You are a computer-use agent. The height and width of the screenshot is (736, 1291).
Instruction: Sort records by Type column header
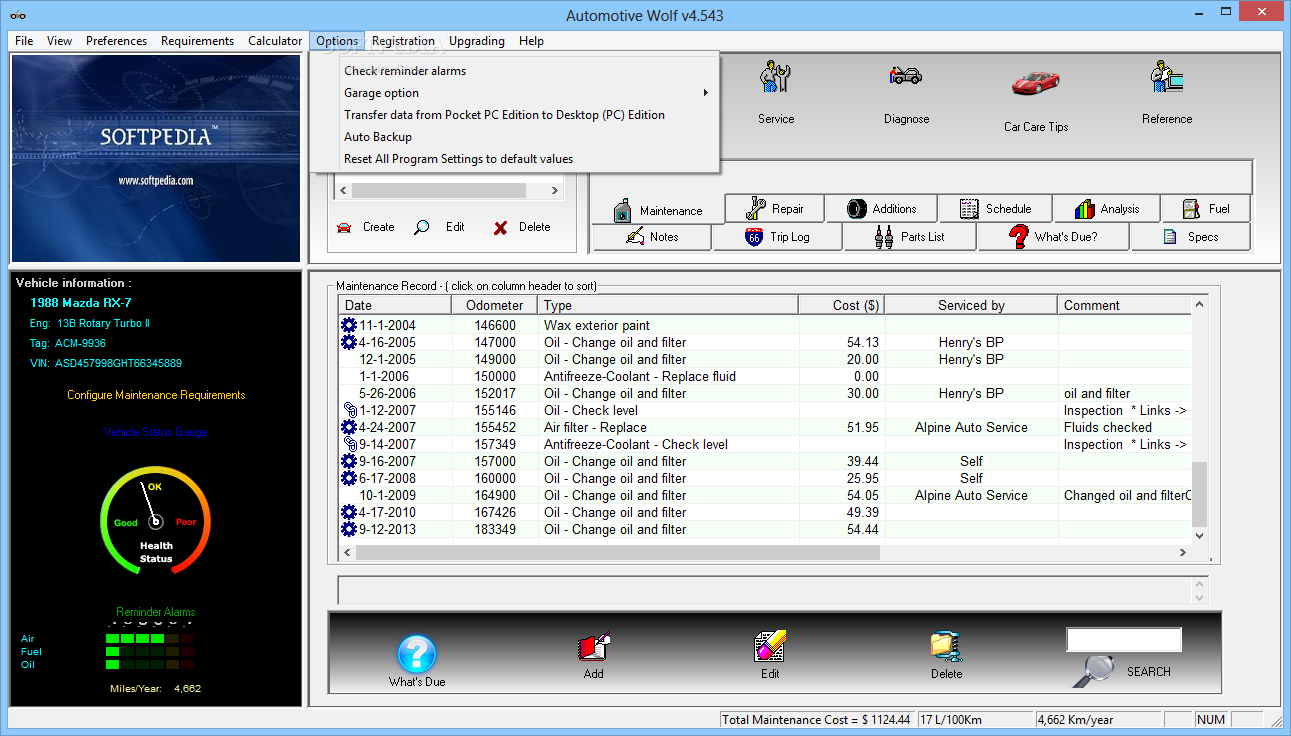(668, 305)
